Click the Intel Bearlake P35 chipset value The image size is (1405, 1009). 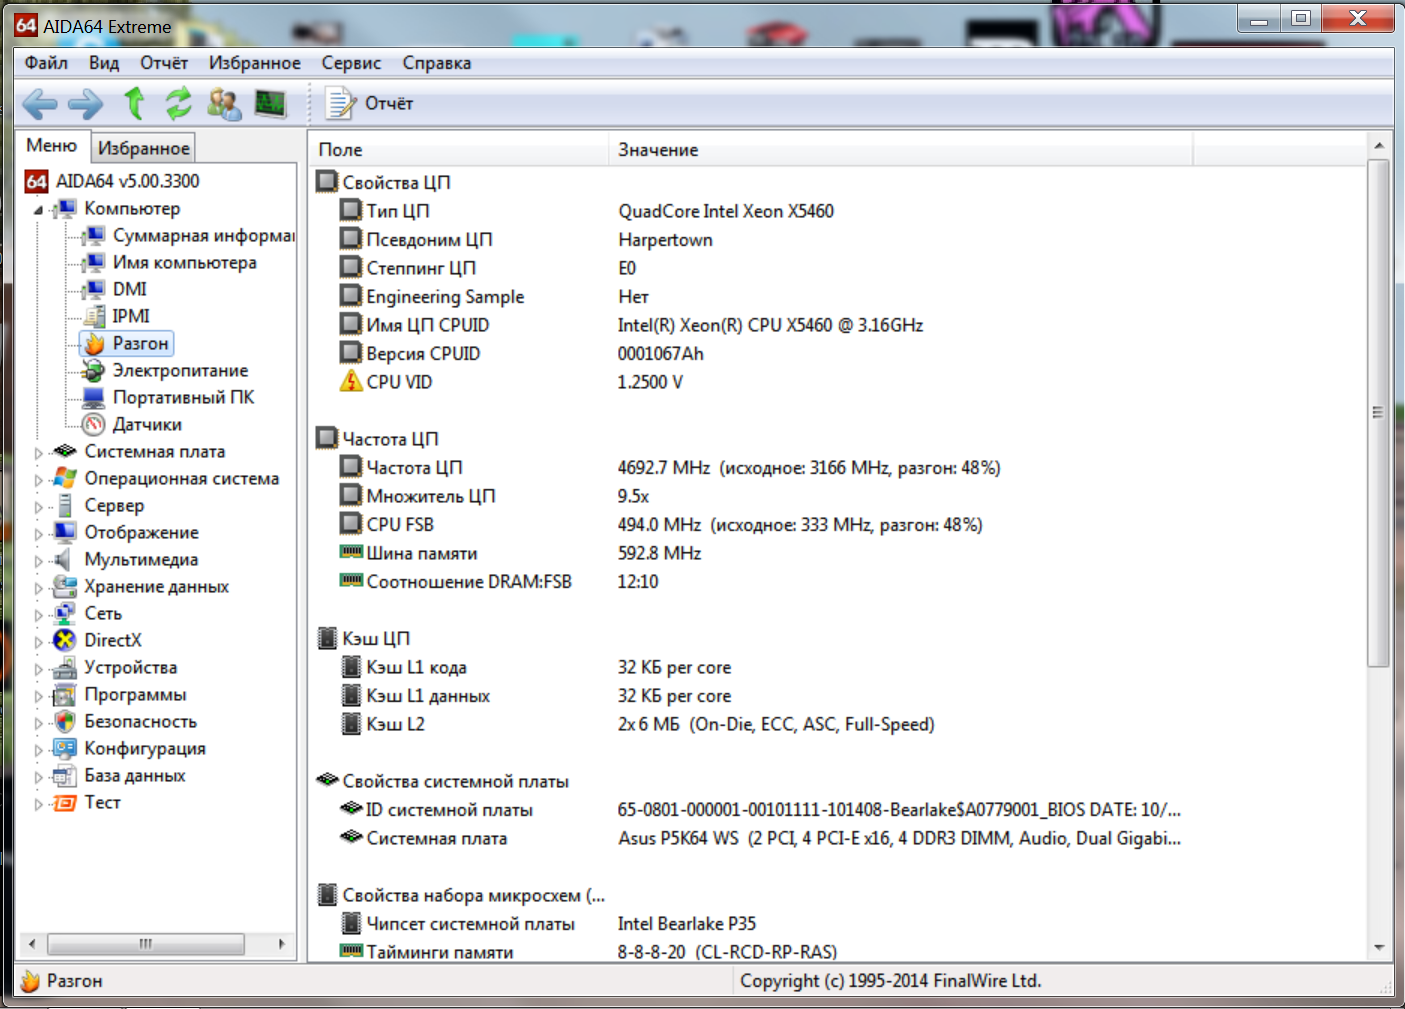(687, 924)
